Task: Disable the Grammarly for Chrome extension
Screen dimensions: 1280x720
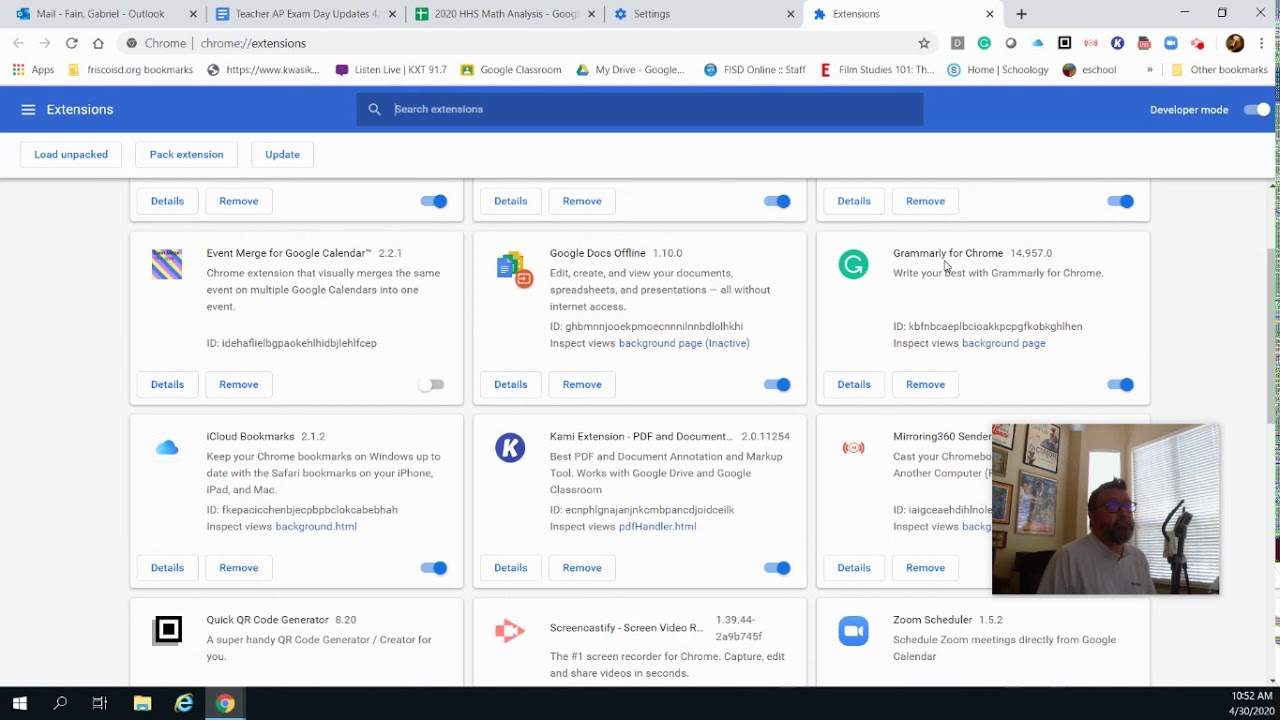Action: [x=1121, y=384]
